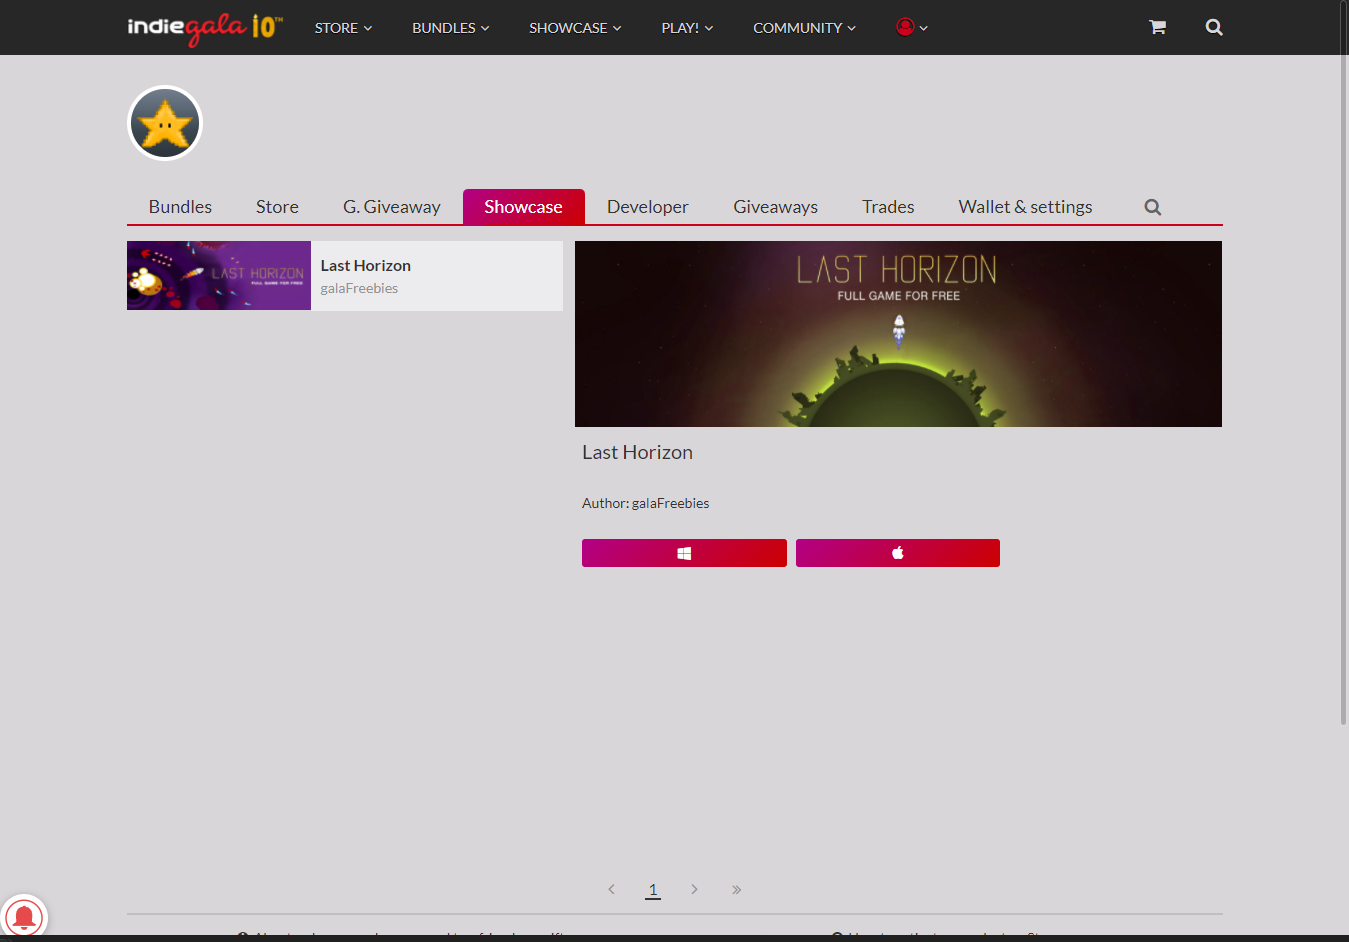Download Last Horizon for Mac

[898, 553]
